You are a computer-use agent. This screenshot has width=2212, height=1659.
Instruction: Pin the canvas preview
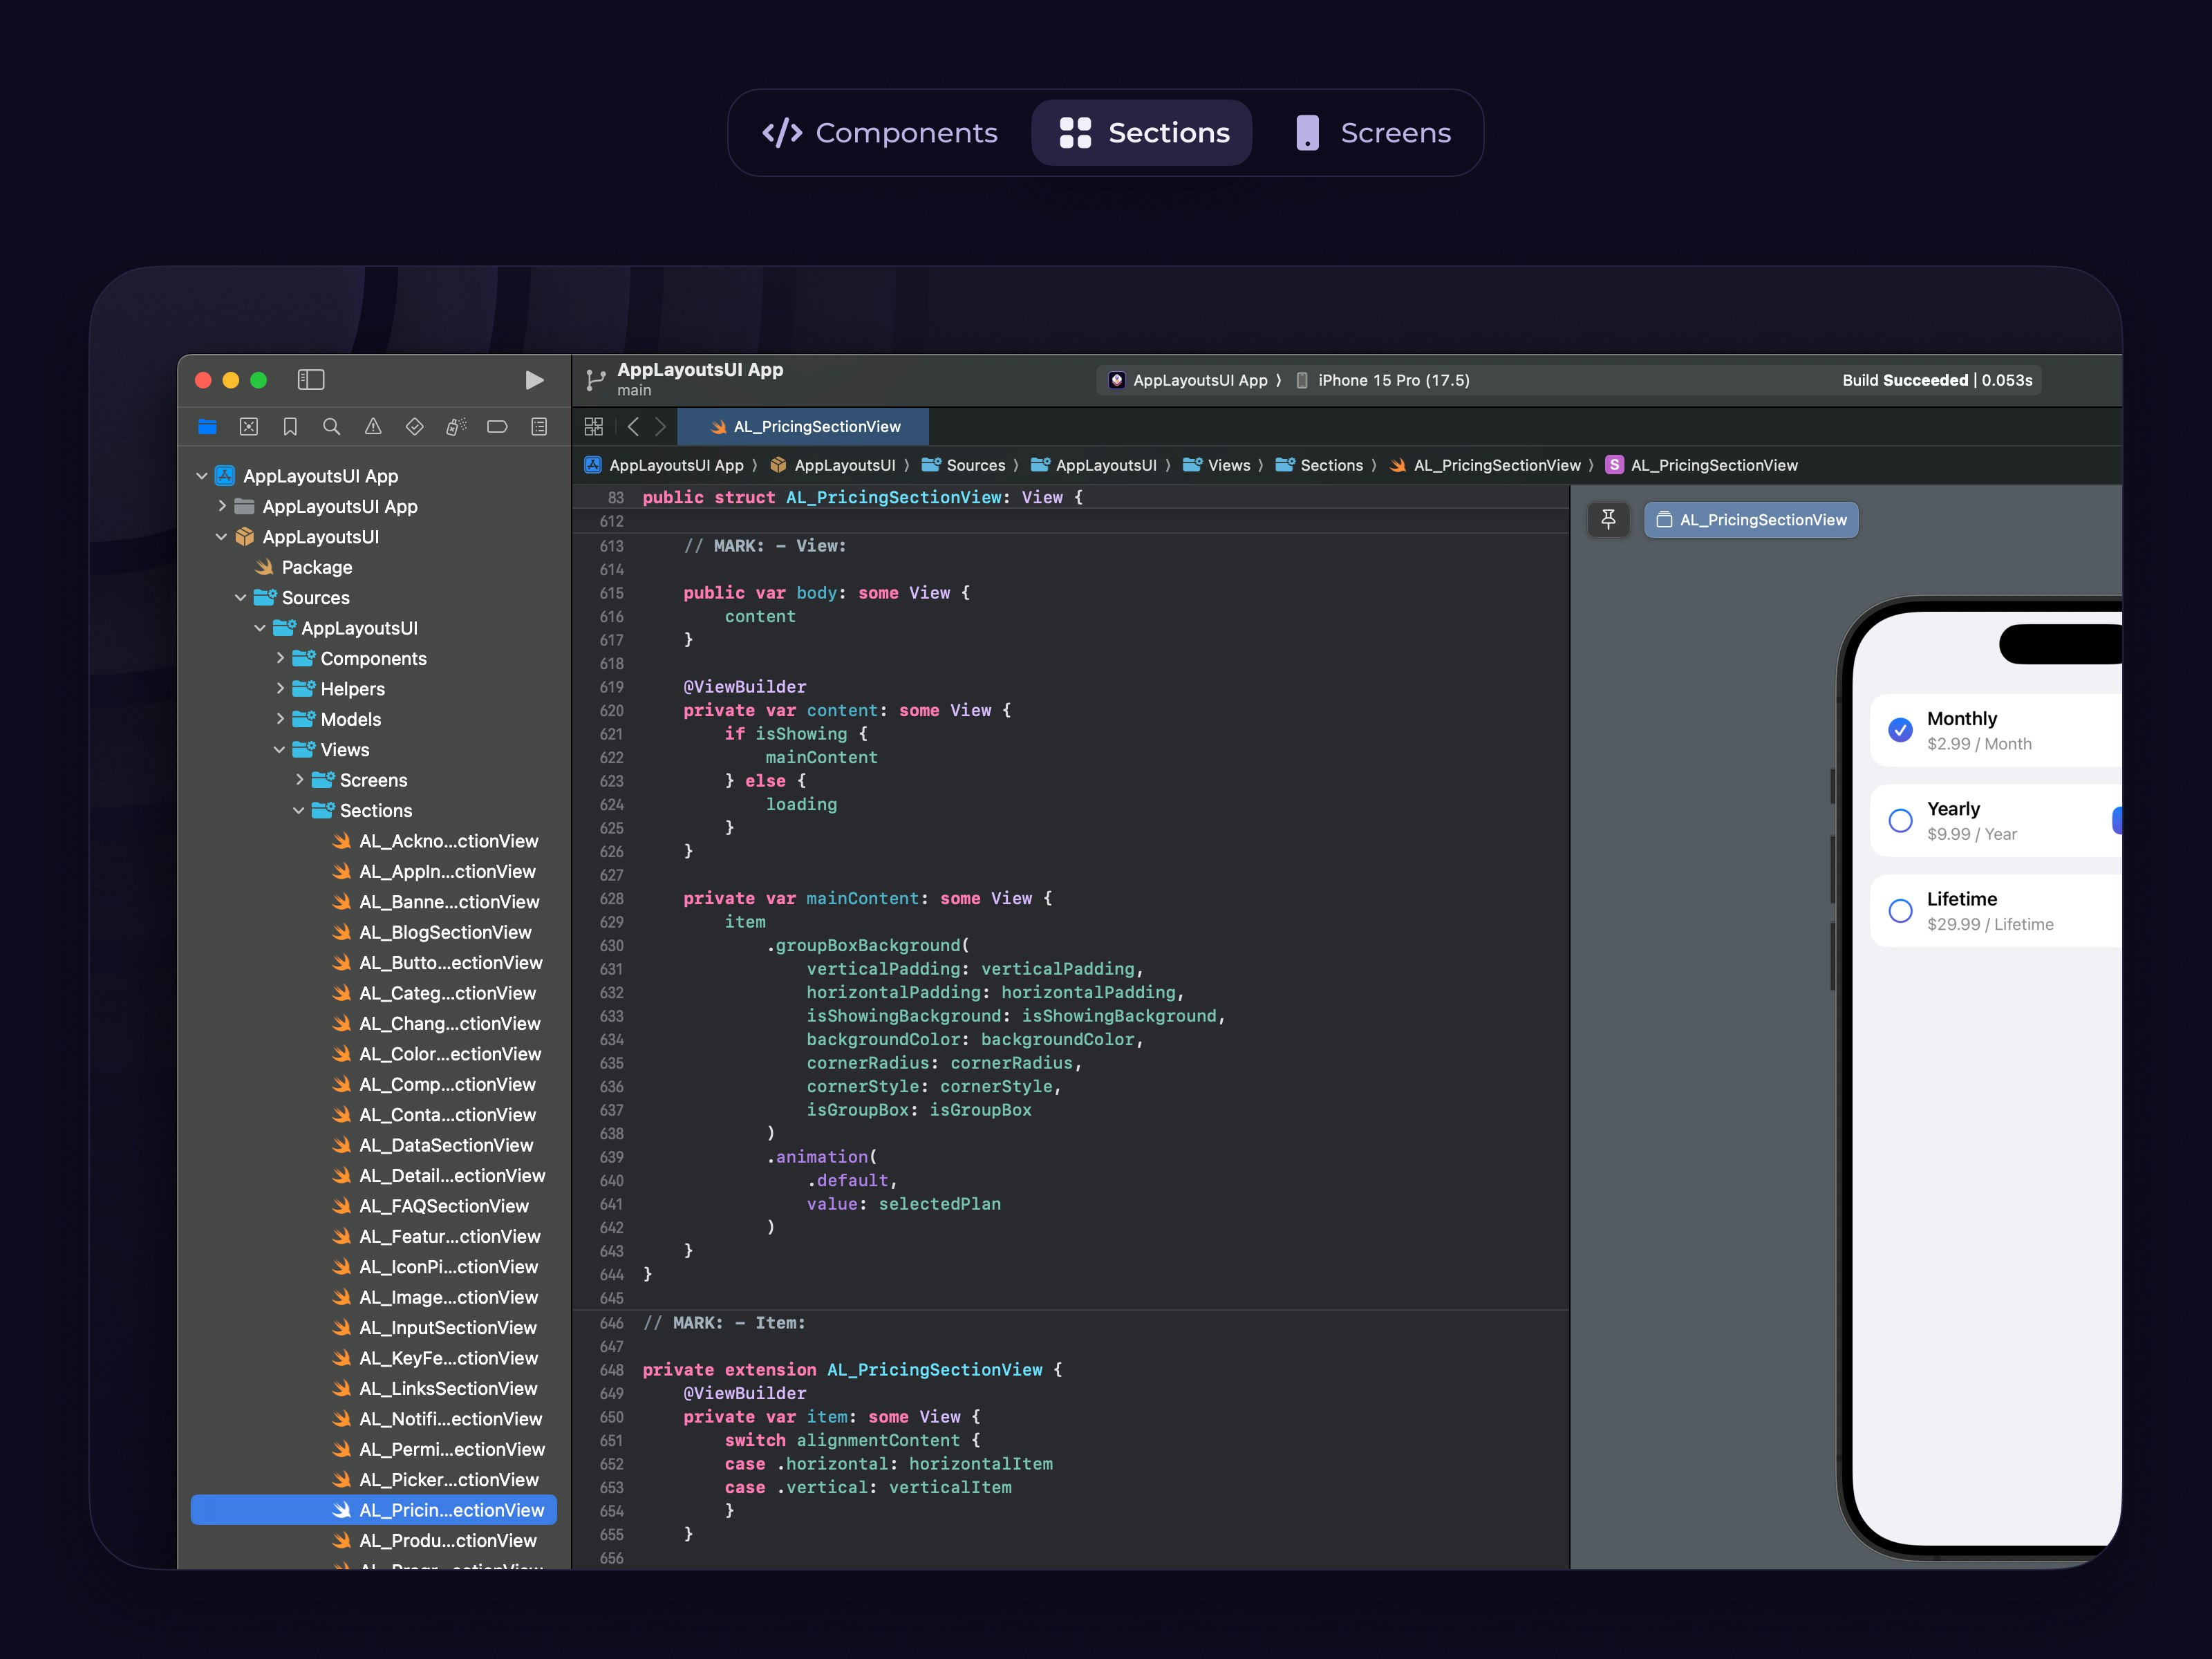tap(1609, 520)
